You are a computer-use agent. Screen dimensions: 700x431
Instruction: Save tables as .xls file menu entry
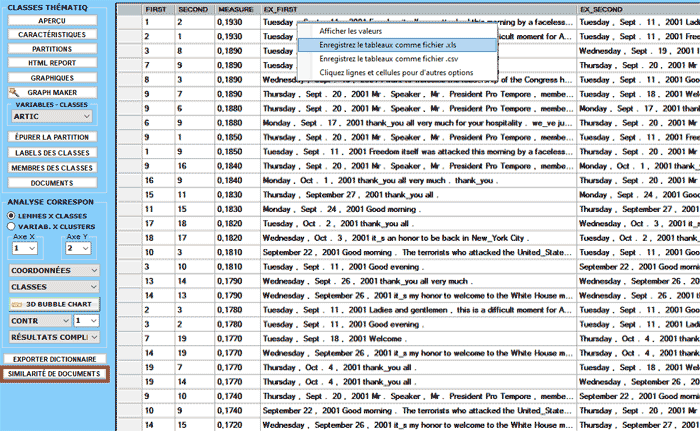point(397,45)
